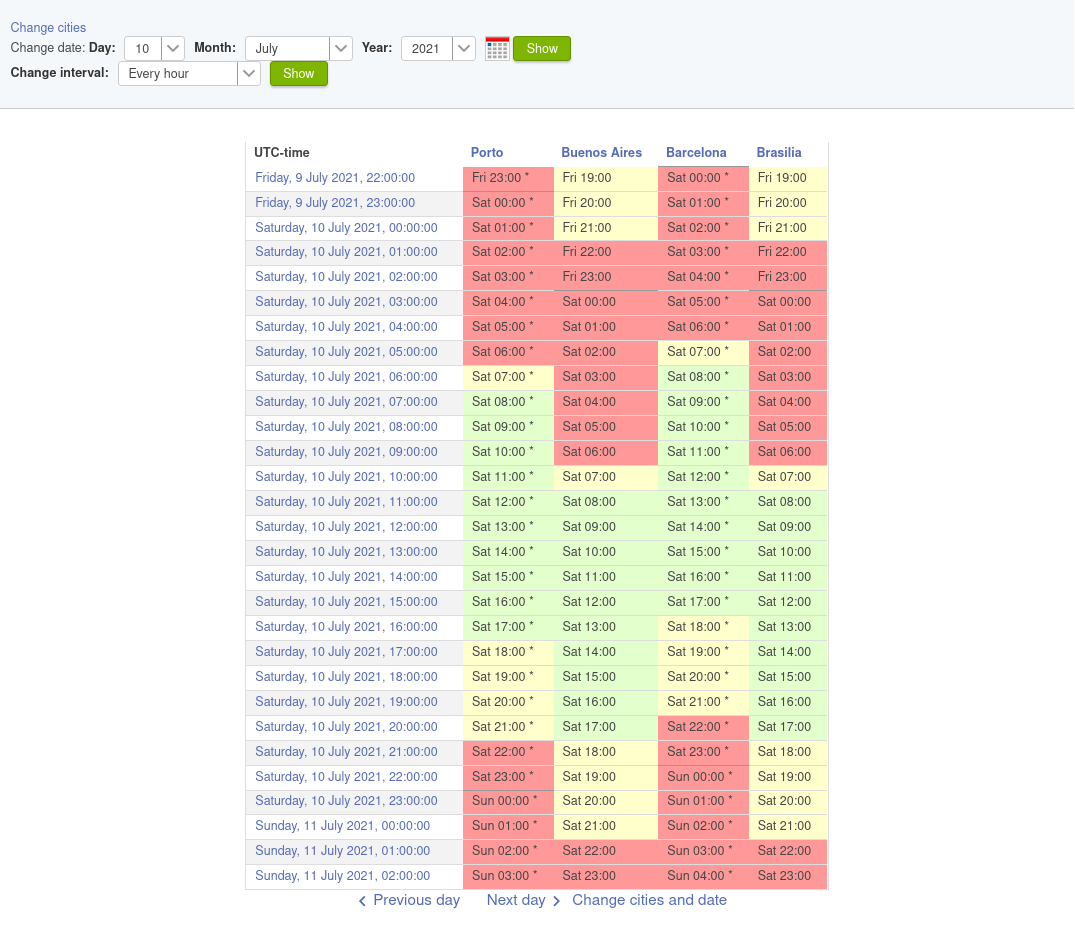Open the Change interval dropdown
This screenshot has width=1075, height=926.
point(249,73)
